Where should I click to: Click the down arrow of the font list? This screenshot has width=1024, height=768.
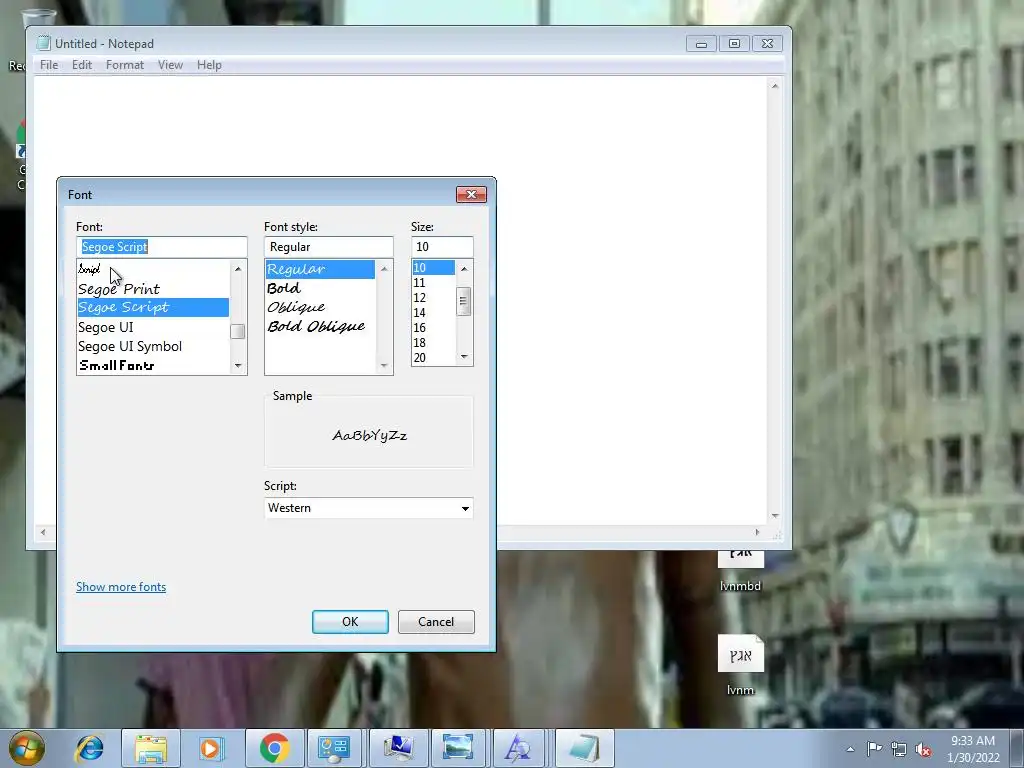[238, 366]
